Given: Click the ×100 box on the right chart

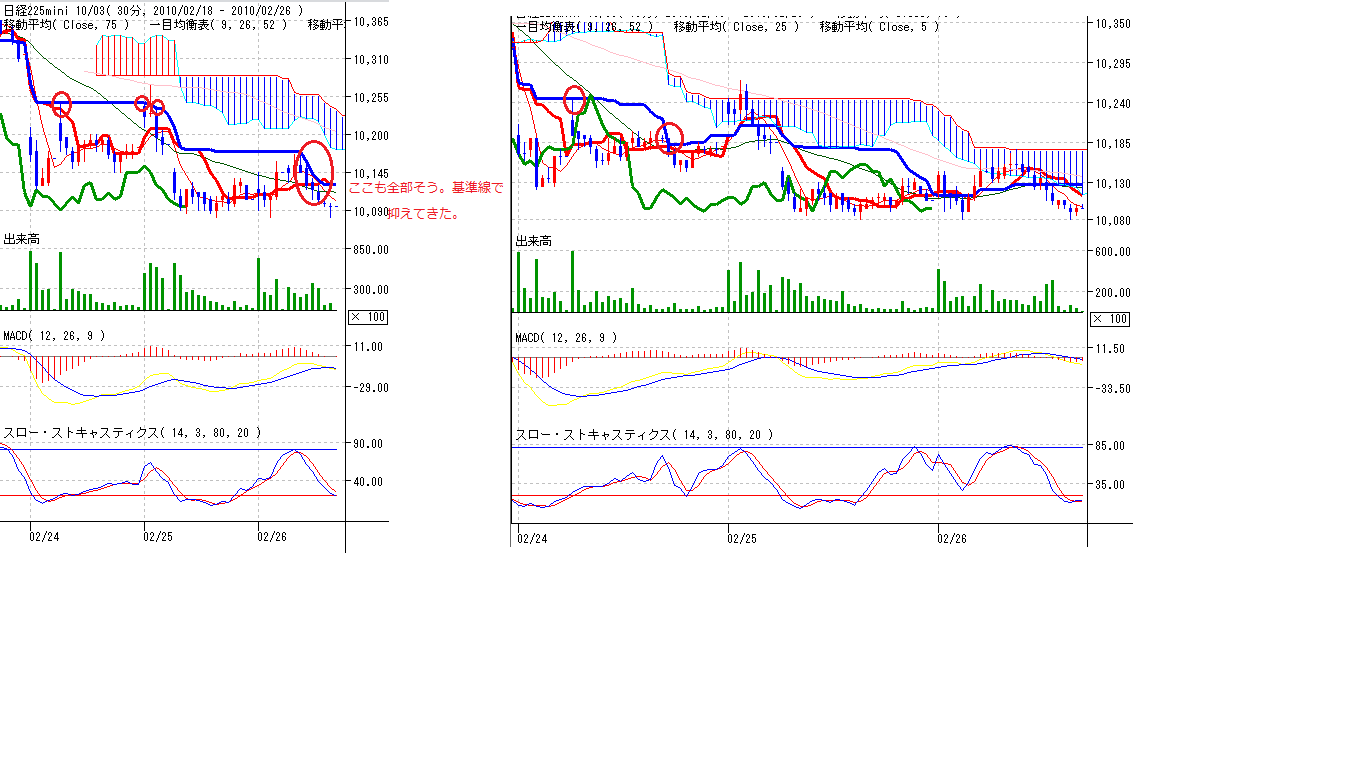Looking at the screenshot, I should point(1109,318).
